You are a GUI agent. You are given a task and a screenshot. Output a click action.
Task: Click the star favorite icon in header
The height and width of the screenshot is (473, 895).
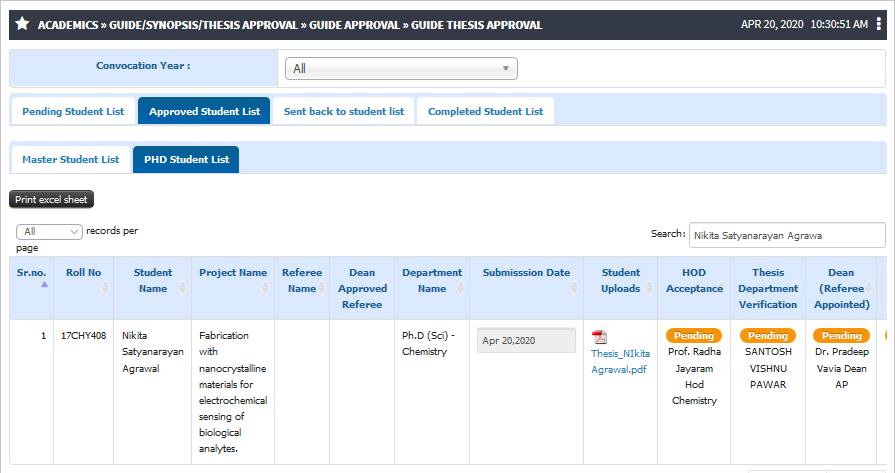tap(22, 24)
